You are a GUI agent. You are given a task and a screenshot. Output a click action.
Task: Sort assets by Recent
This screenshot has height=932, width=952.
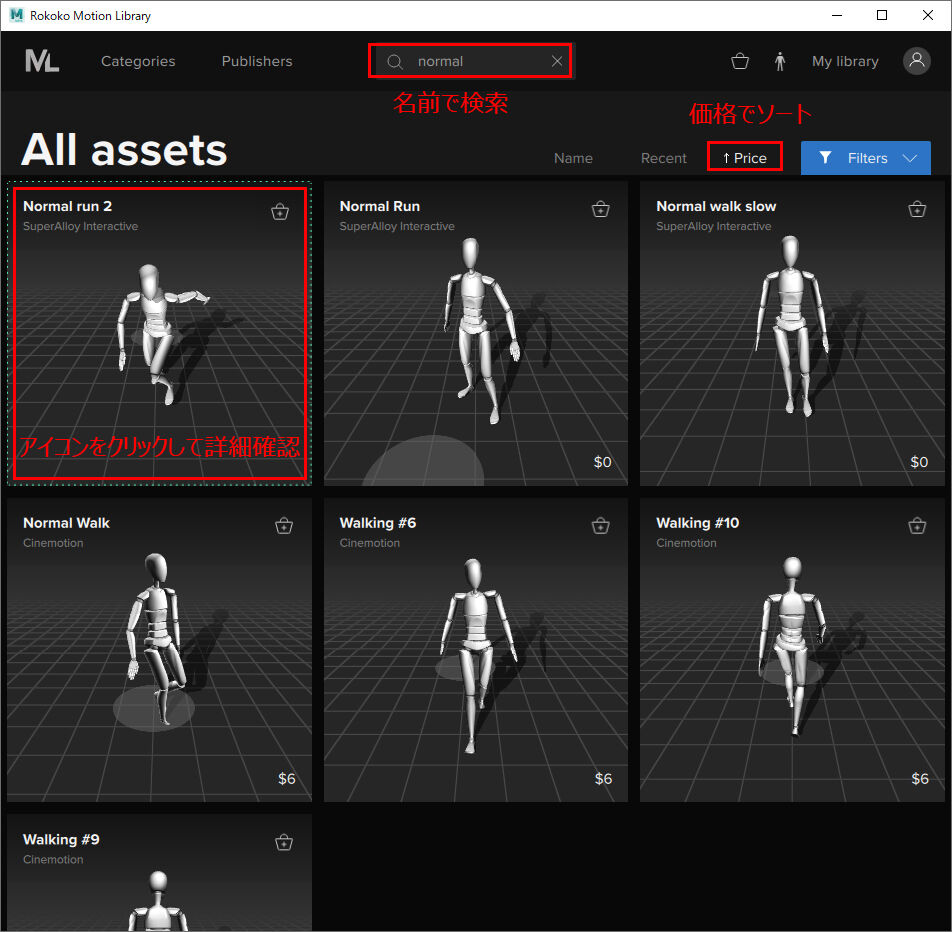[663, 157]
